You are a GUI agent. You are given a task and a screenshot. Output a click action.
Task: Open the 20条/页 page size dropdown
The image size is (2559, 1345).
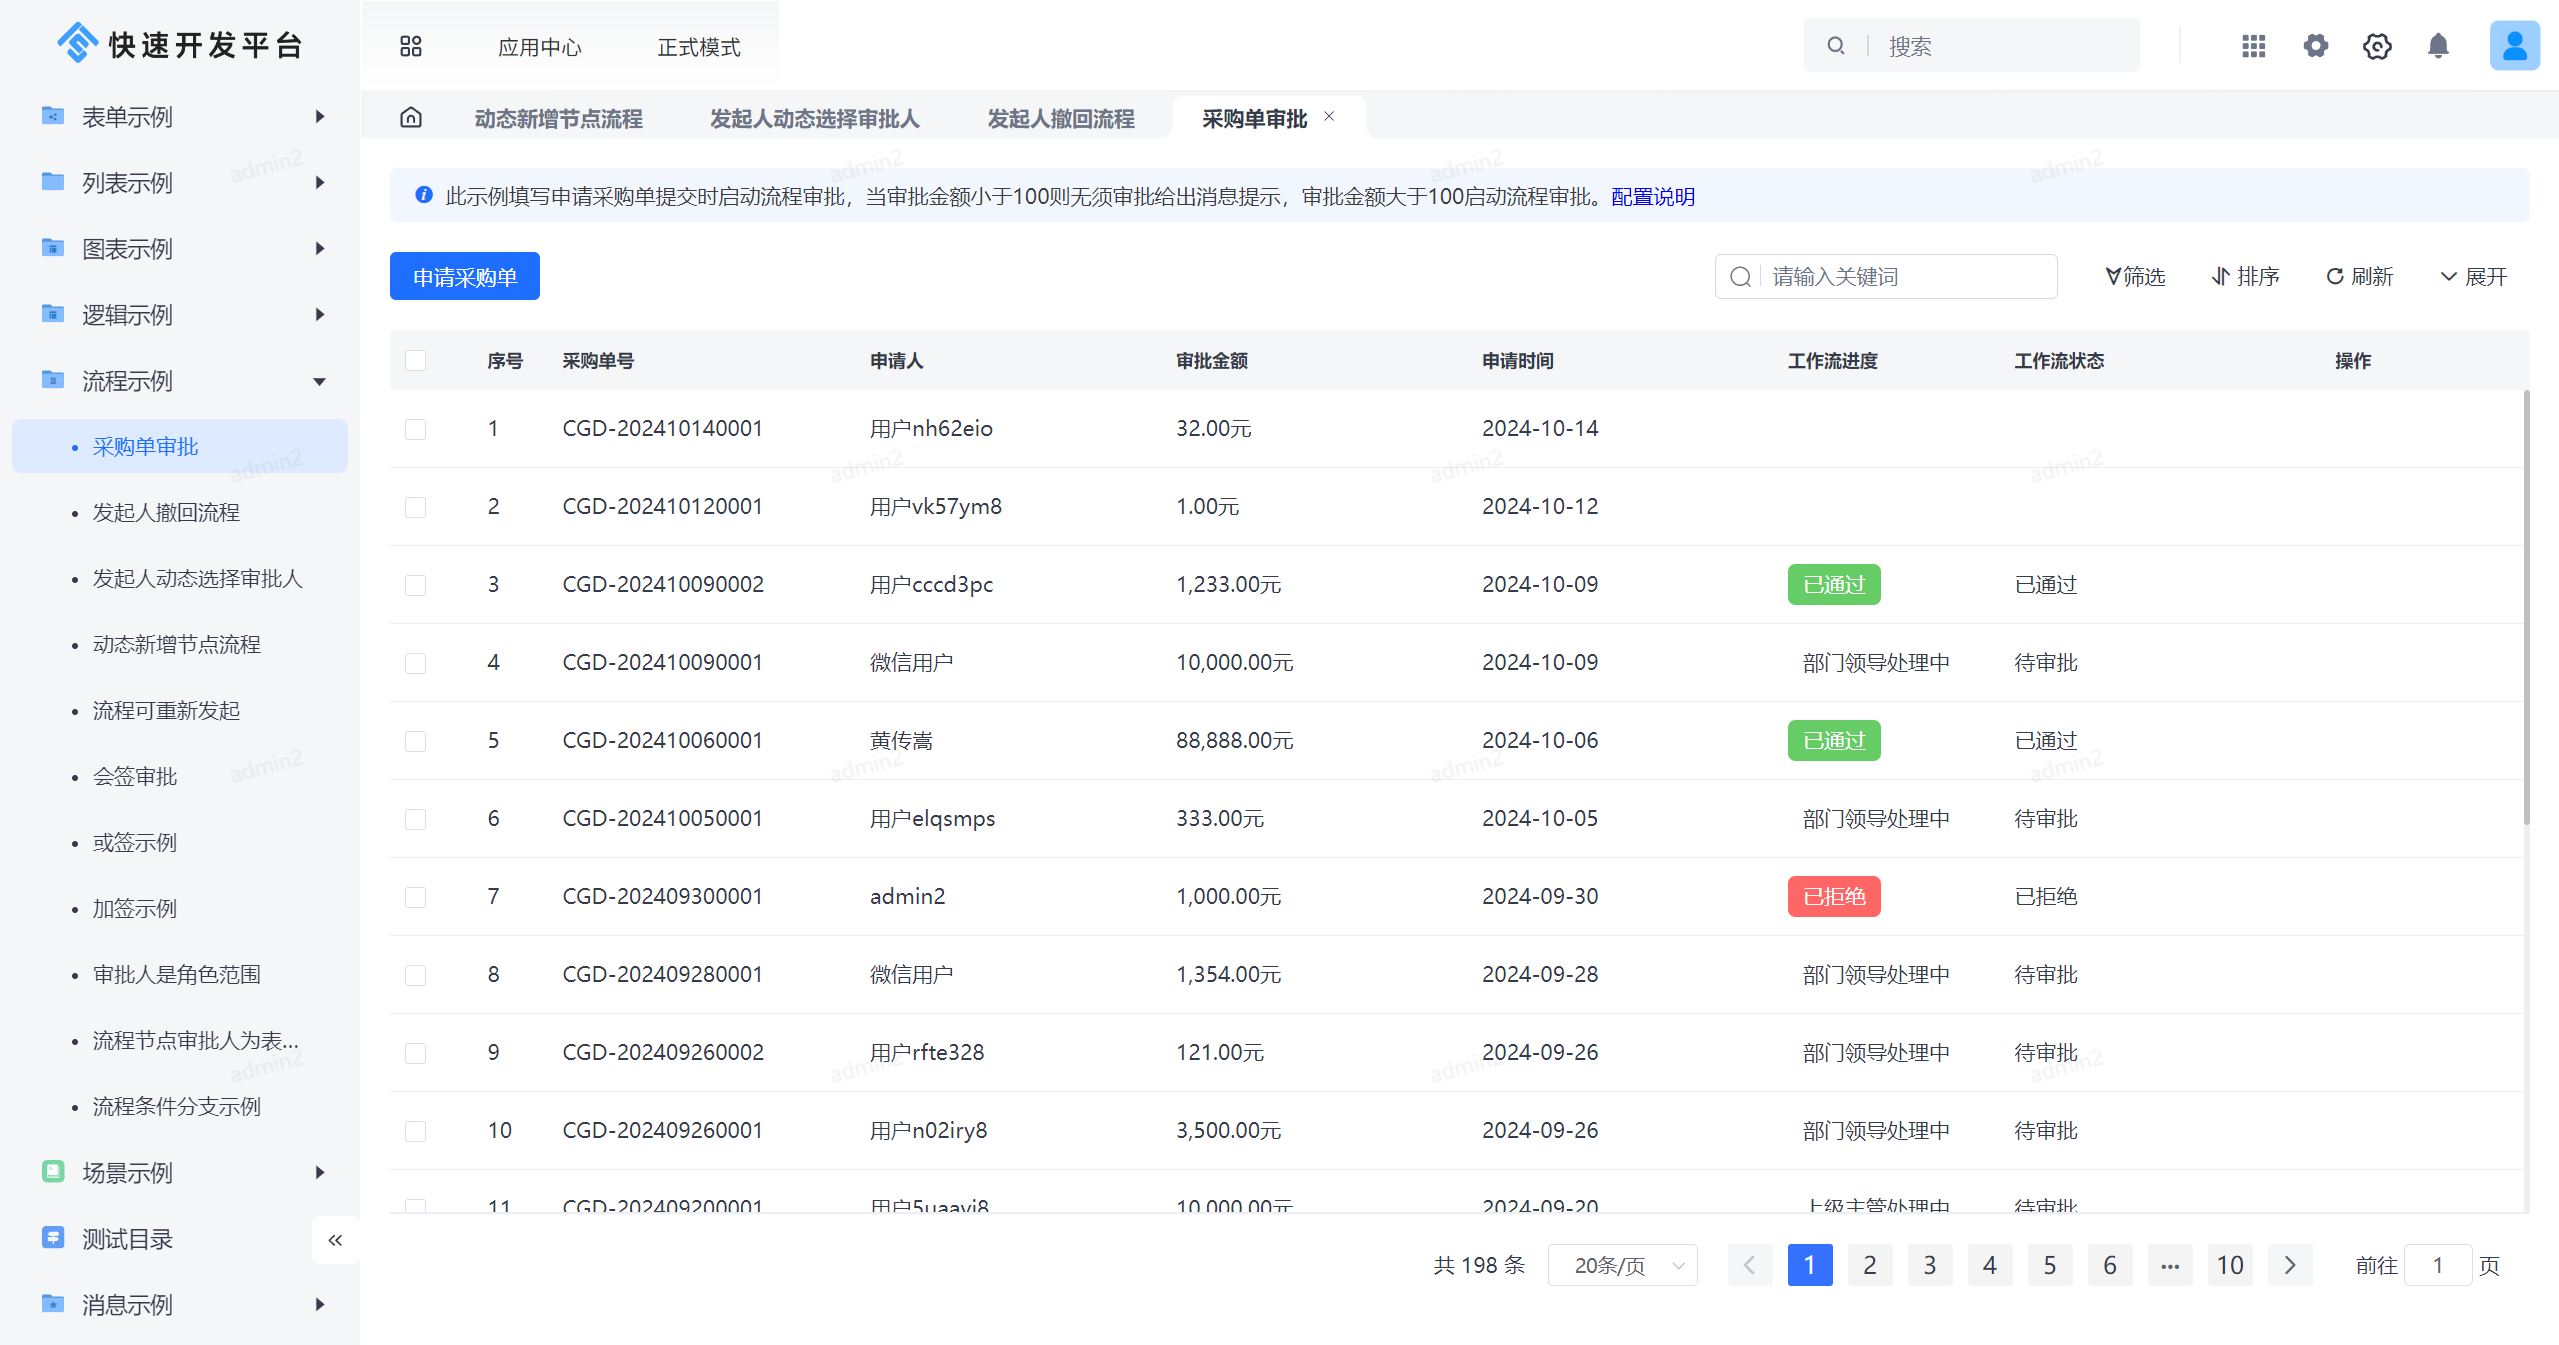coord(1622,1265)
